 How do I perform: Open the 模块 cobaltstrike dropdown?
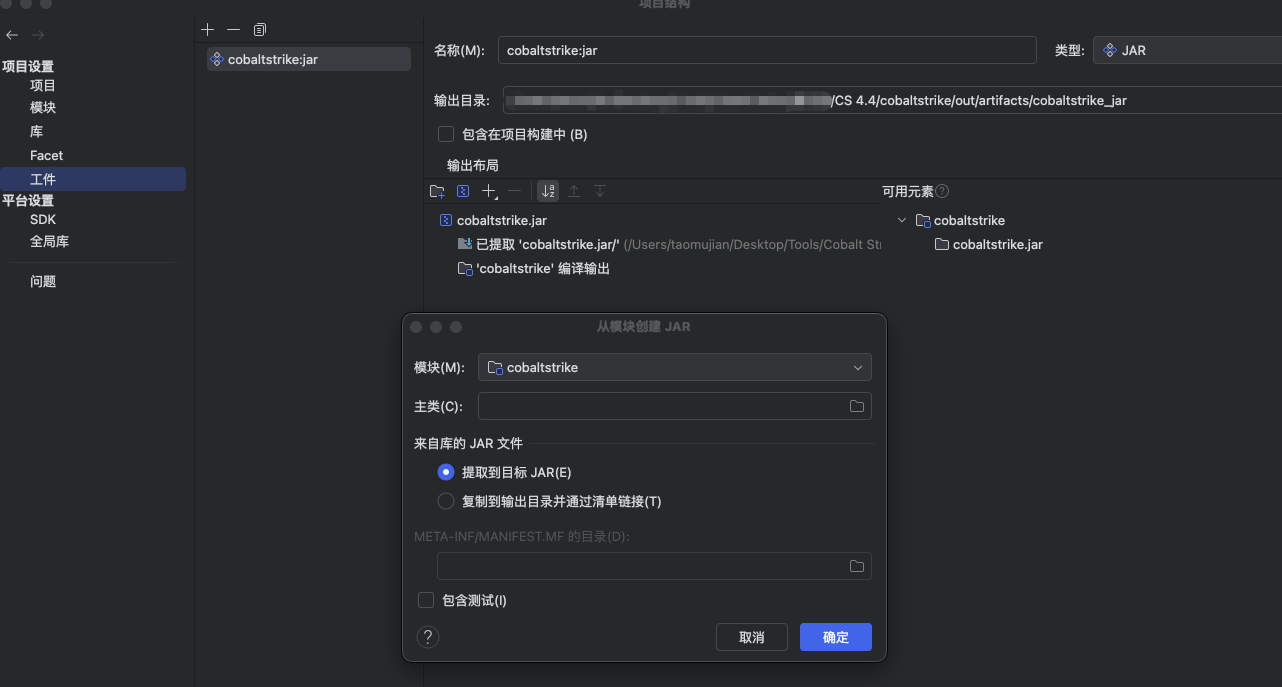pyautogui.click(x=674, y=367)
